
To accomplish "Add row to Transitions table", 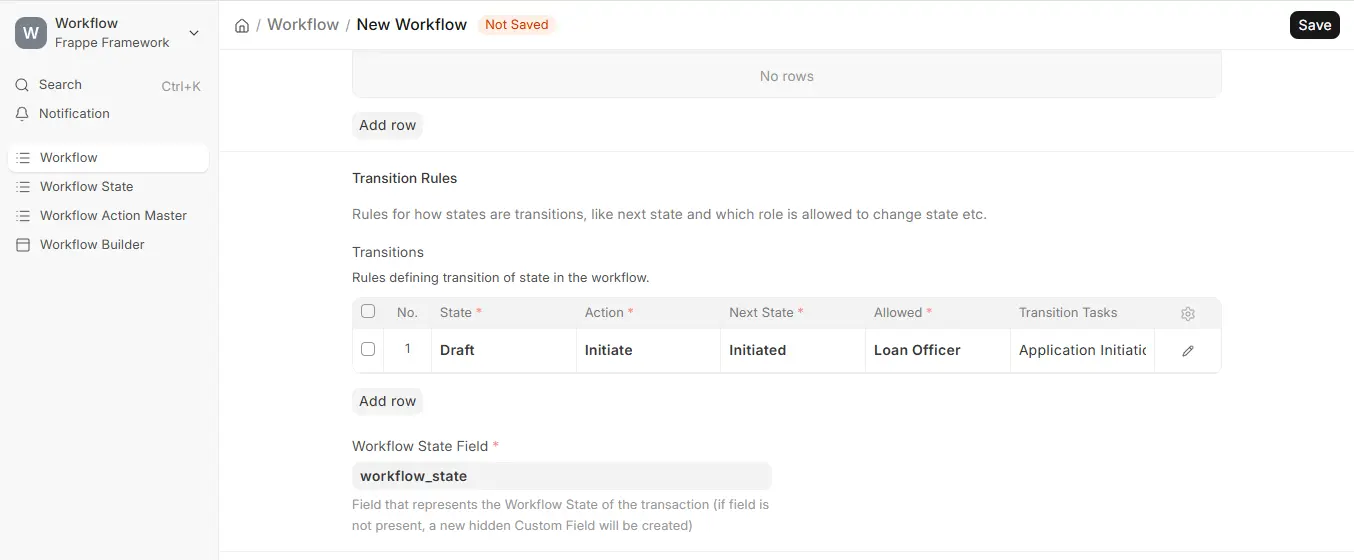I will (387, 401).
